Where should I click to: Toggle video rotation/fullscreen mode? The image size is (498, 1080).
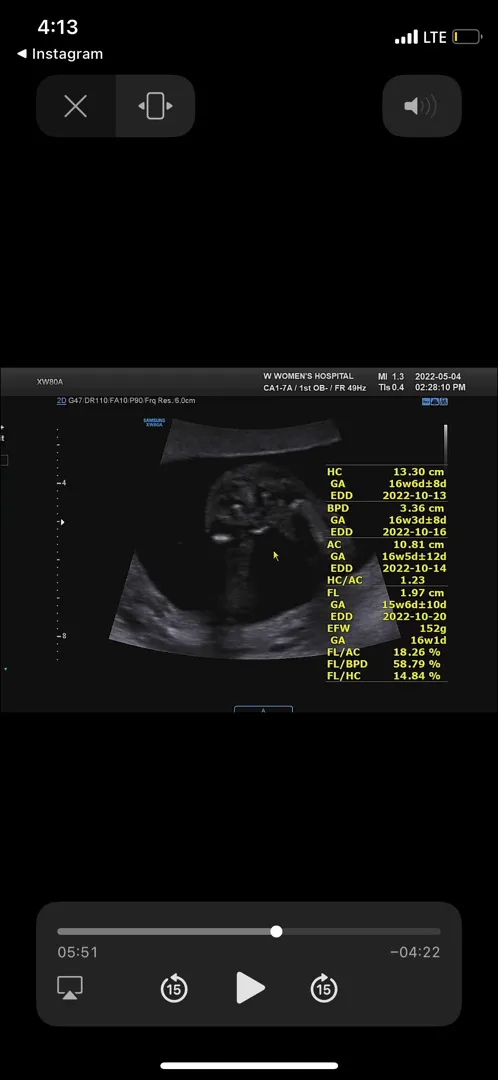click(x=156, y=106)
